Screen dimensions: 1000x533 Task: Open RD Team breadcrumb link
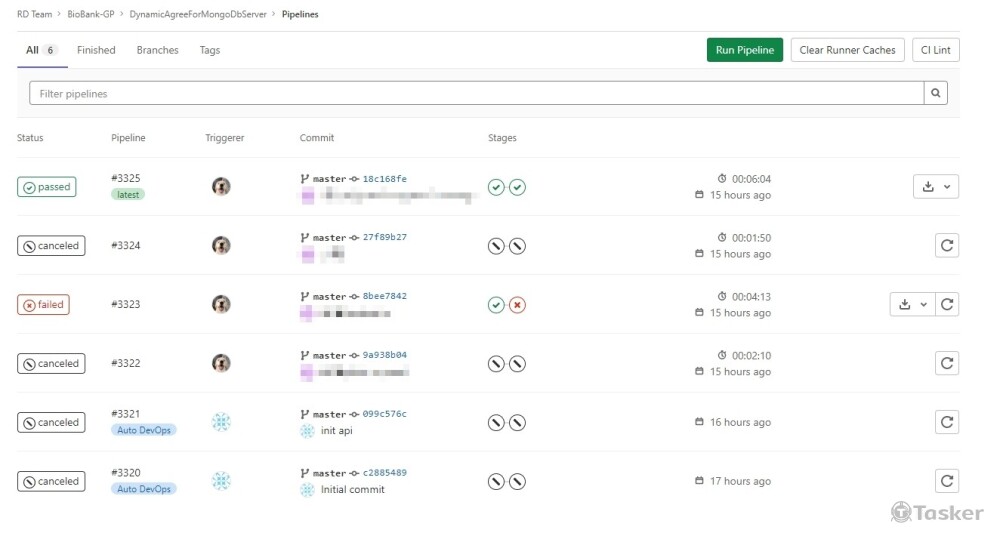click(x=34, y=14)
